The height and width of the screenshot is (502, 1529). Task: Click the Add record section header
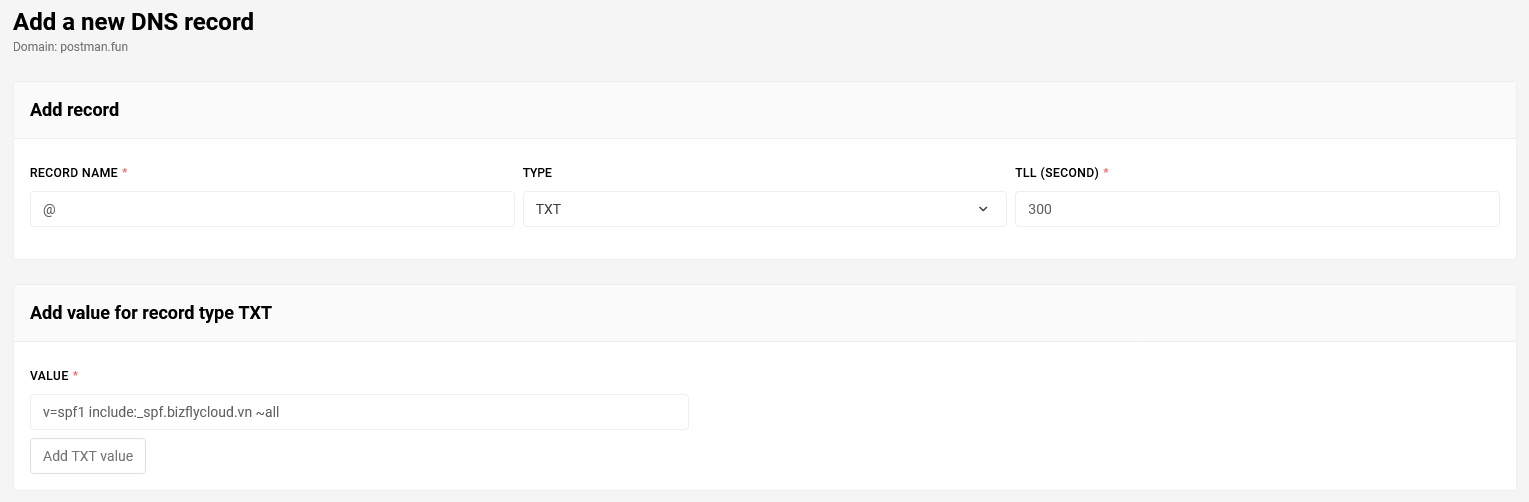74,110
